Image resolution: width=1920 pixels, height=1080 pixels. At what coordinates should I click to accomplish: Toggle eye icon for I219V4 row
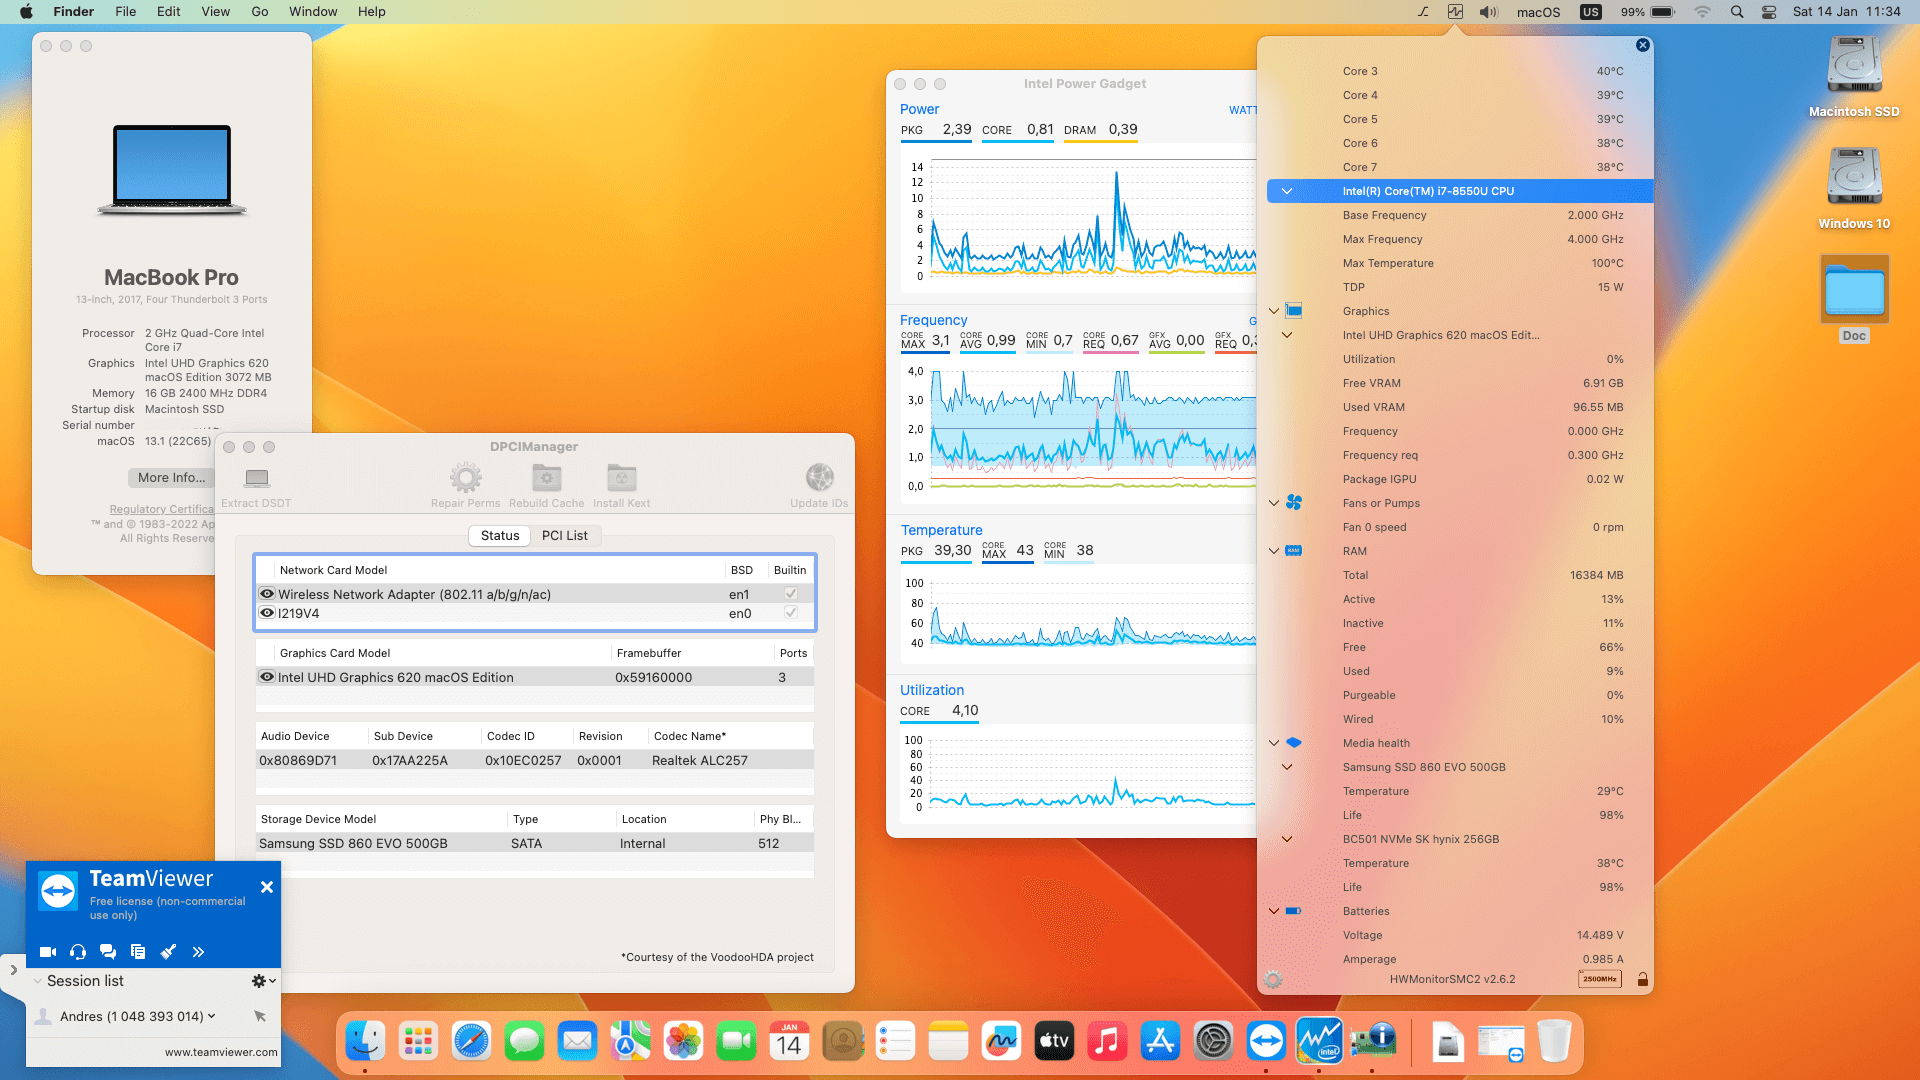(267, 613)
